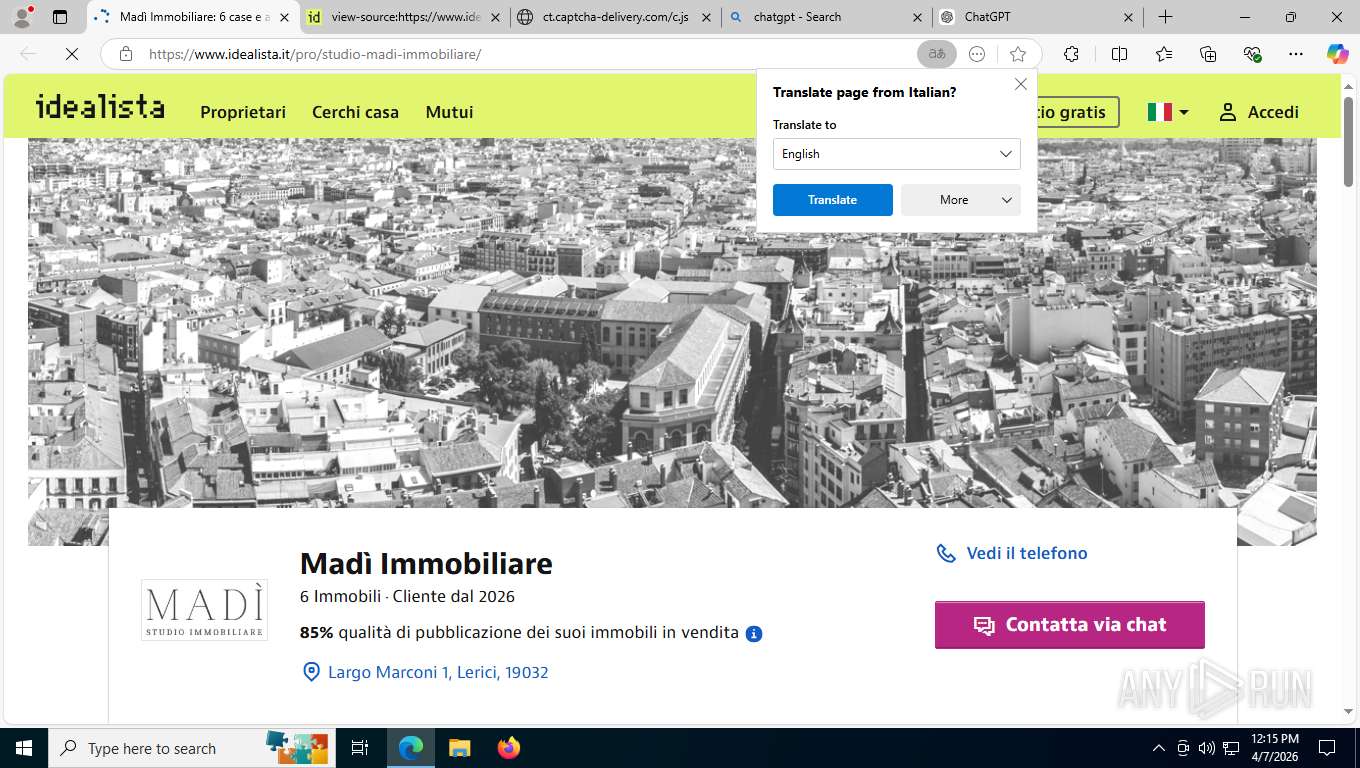Click the info icon next to quality percentage
1360x768 pixels.
[754, 633]
